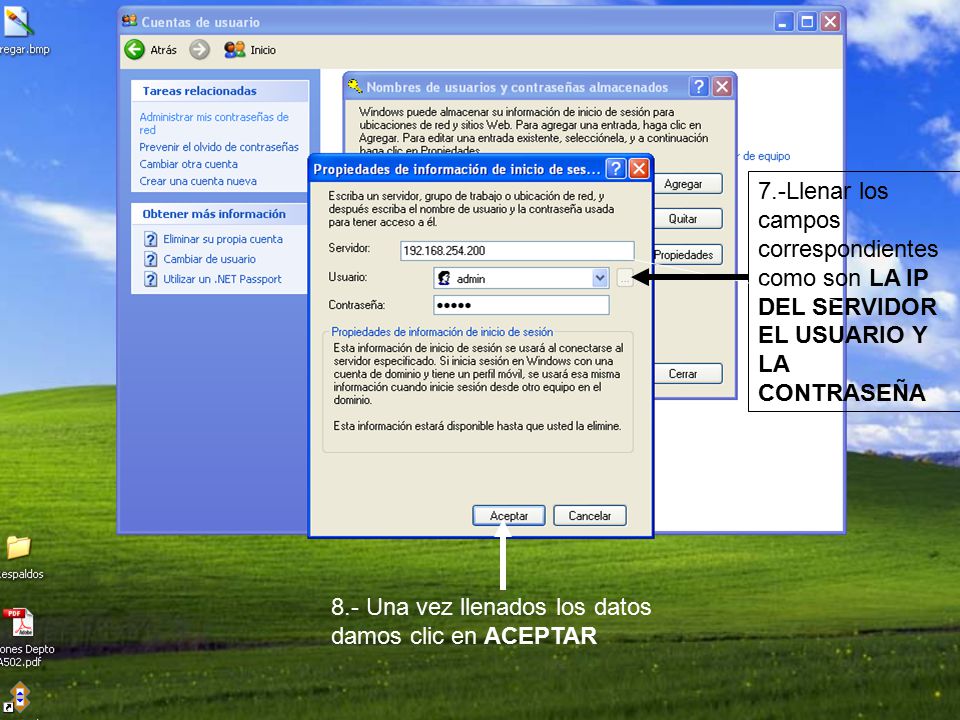Click Aceptar button
This screenshot has height=720, width=960.
click(x=509, y=516)
